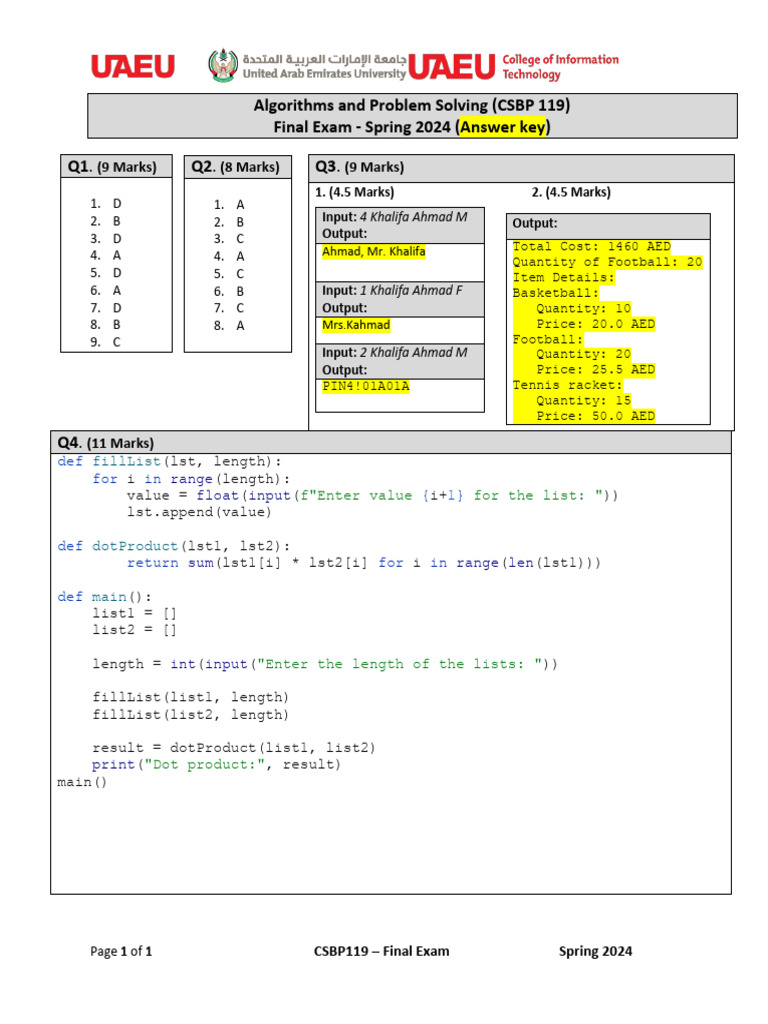The image size is (768, 1024).
Task: Click Price: 50.0 AED line
Action: tap(596, 416)
